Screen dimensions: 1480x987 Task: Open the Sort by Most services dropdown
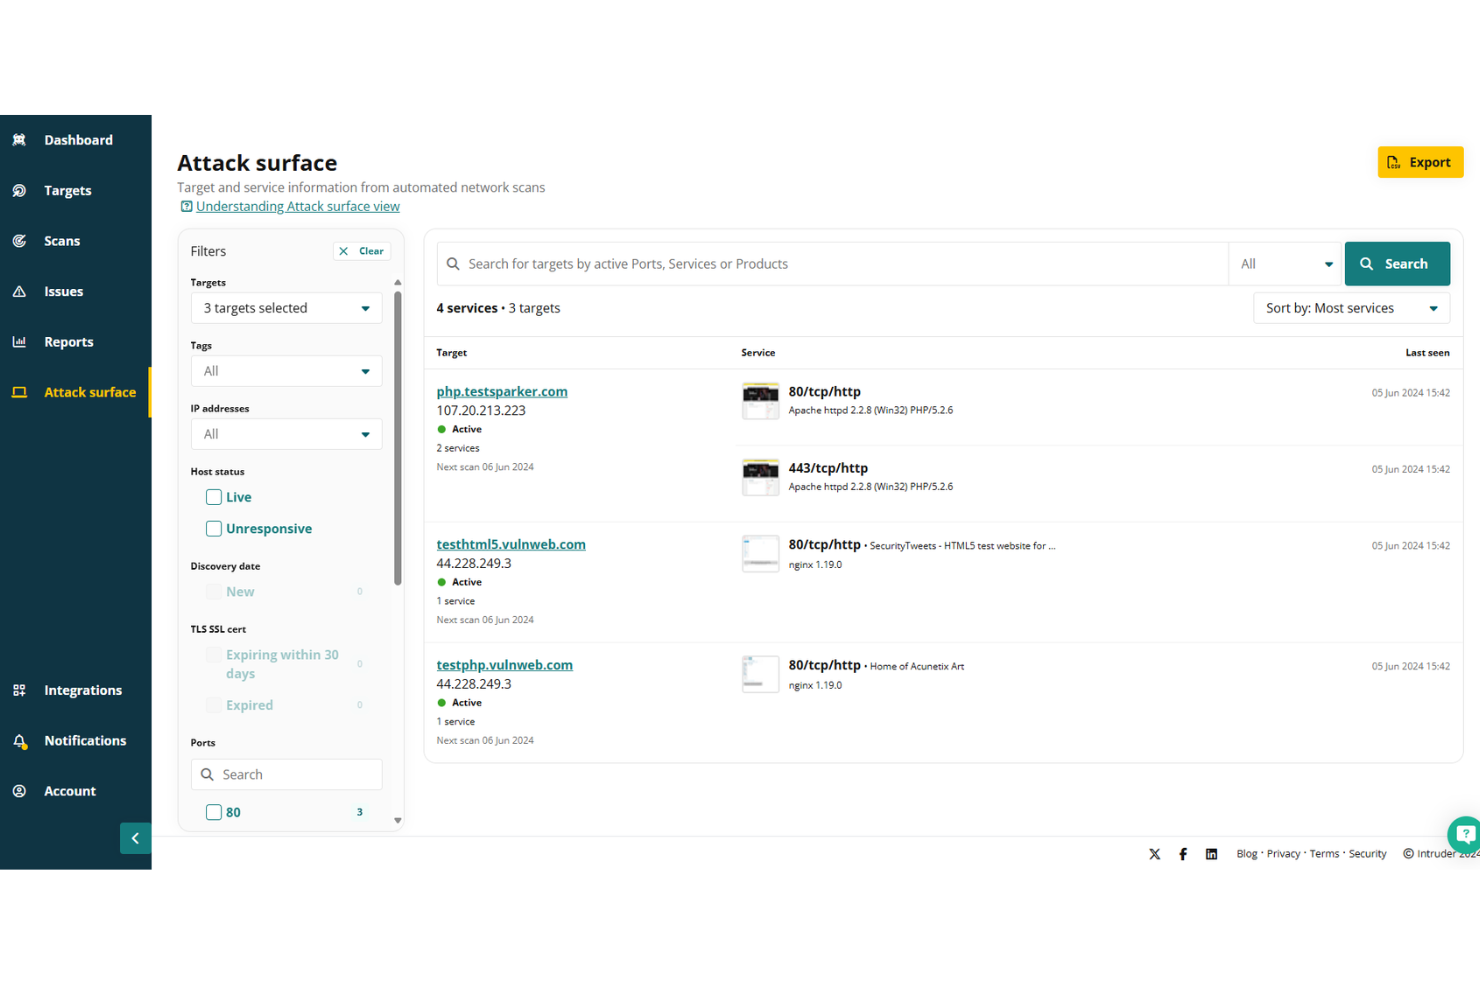(x=1350, y=307)
